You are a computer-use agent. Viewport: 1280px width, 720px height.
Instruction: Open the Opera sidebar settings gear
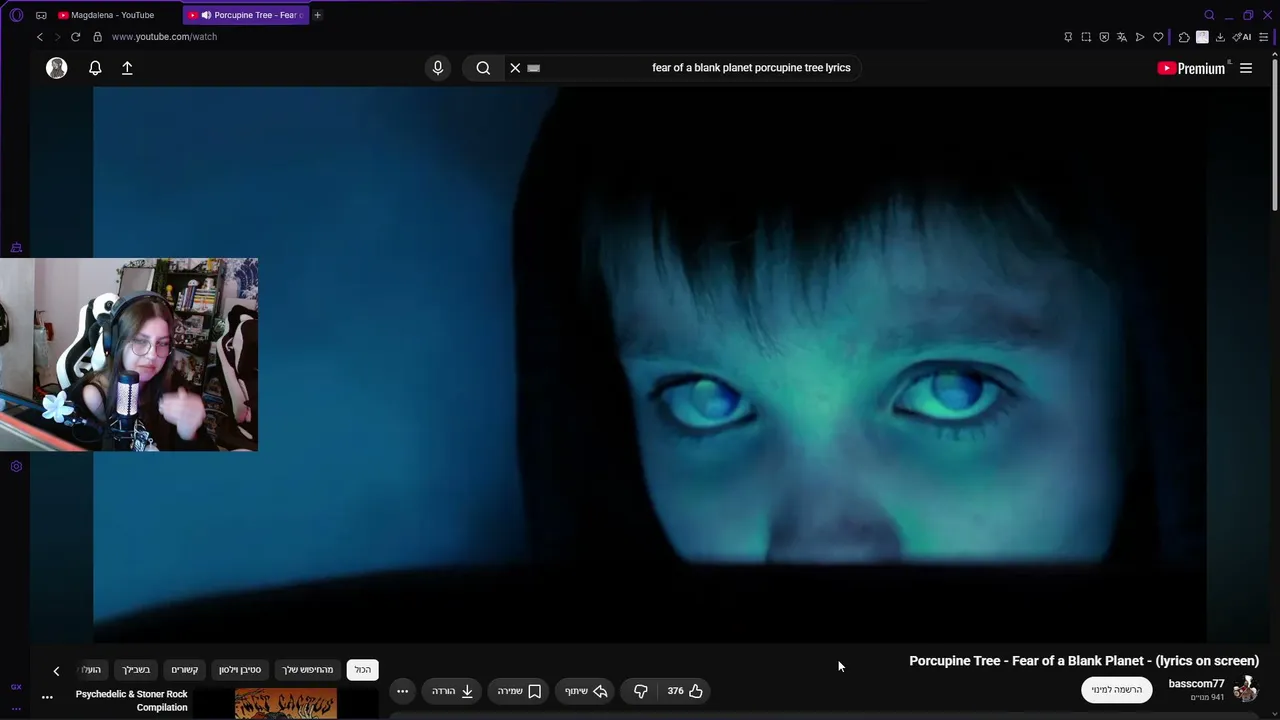(x=16, y=466)
